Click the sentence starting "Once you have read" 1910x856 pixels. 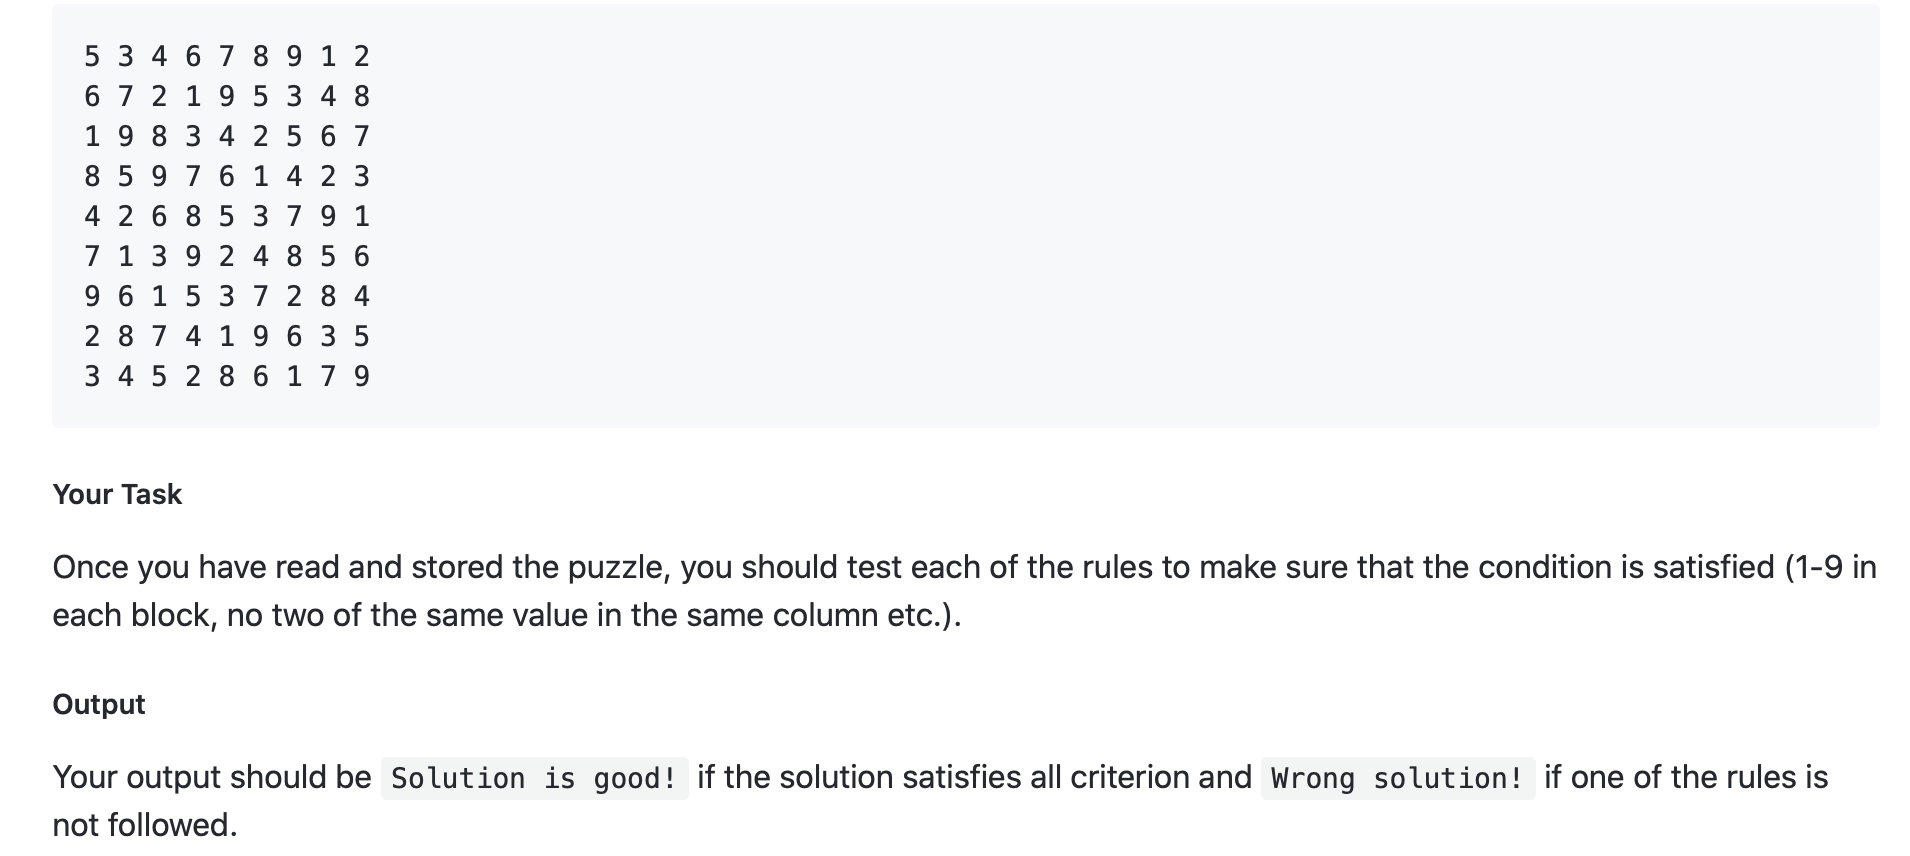pos(965,590)
